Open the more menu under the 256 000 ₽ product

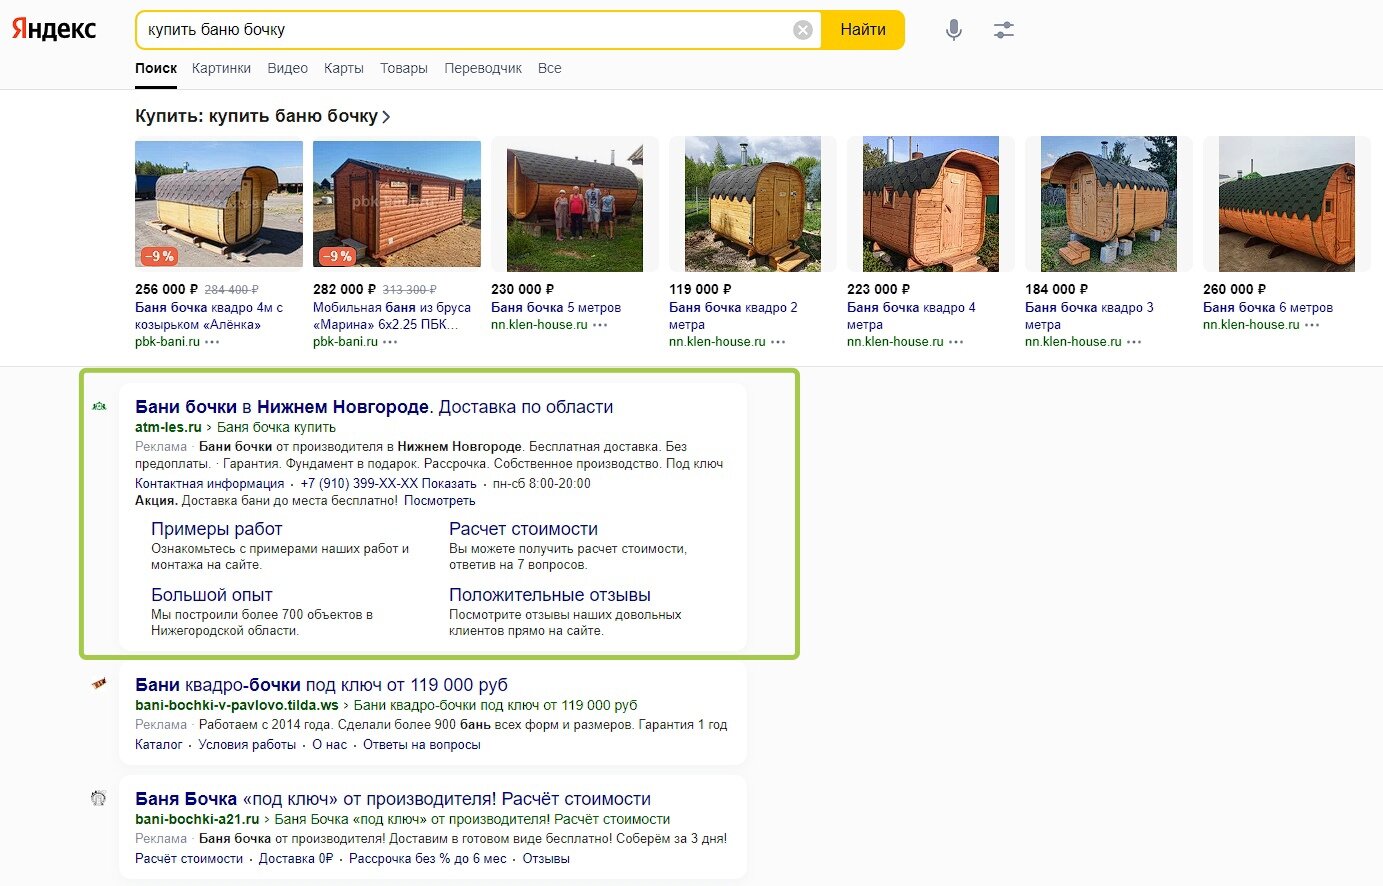[x=212, y=342]
